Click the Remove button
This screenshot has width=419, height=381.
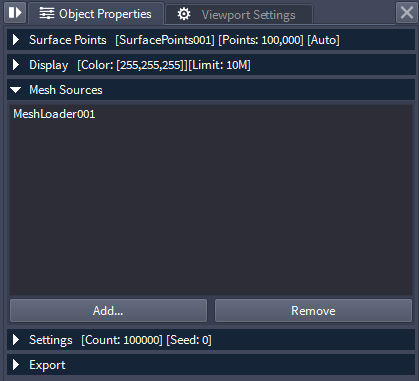pos(313,311)
